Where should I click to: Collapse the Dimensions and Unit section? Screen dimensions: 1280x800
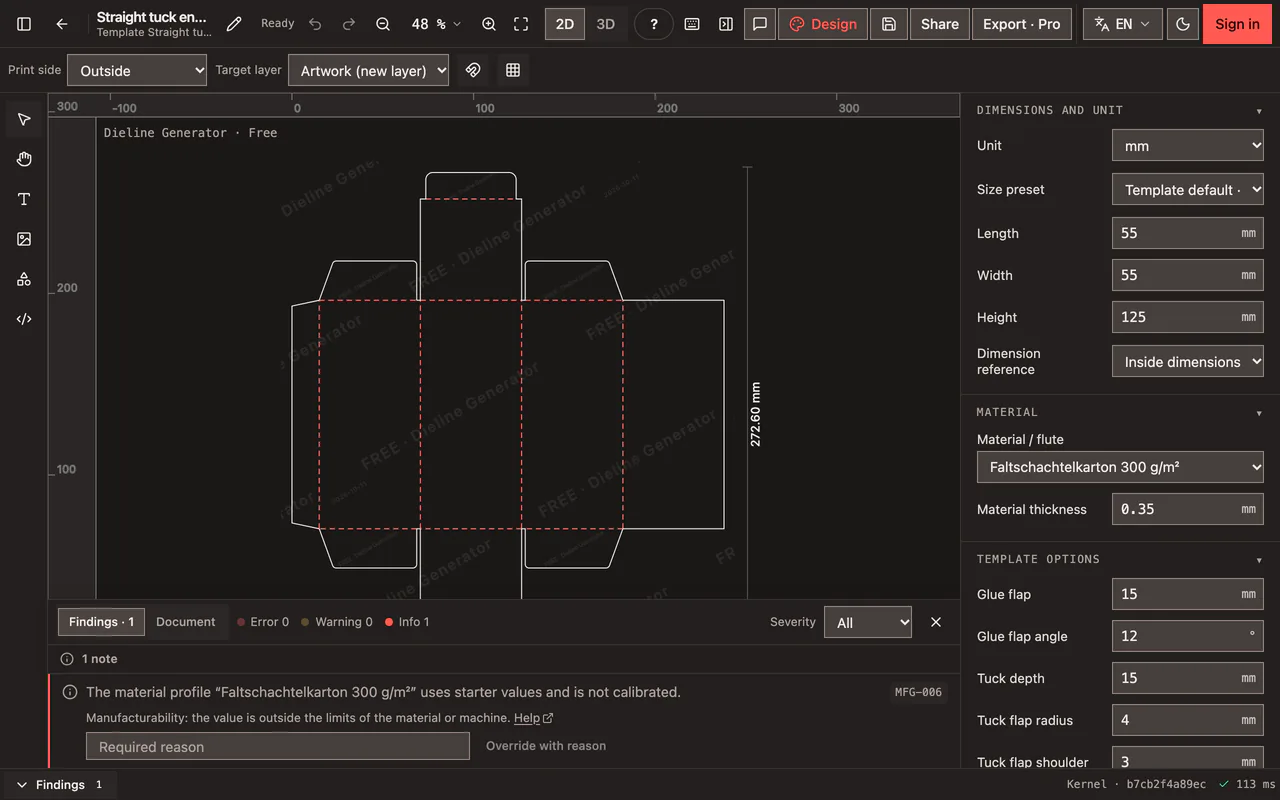1259,111
